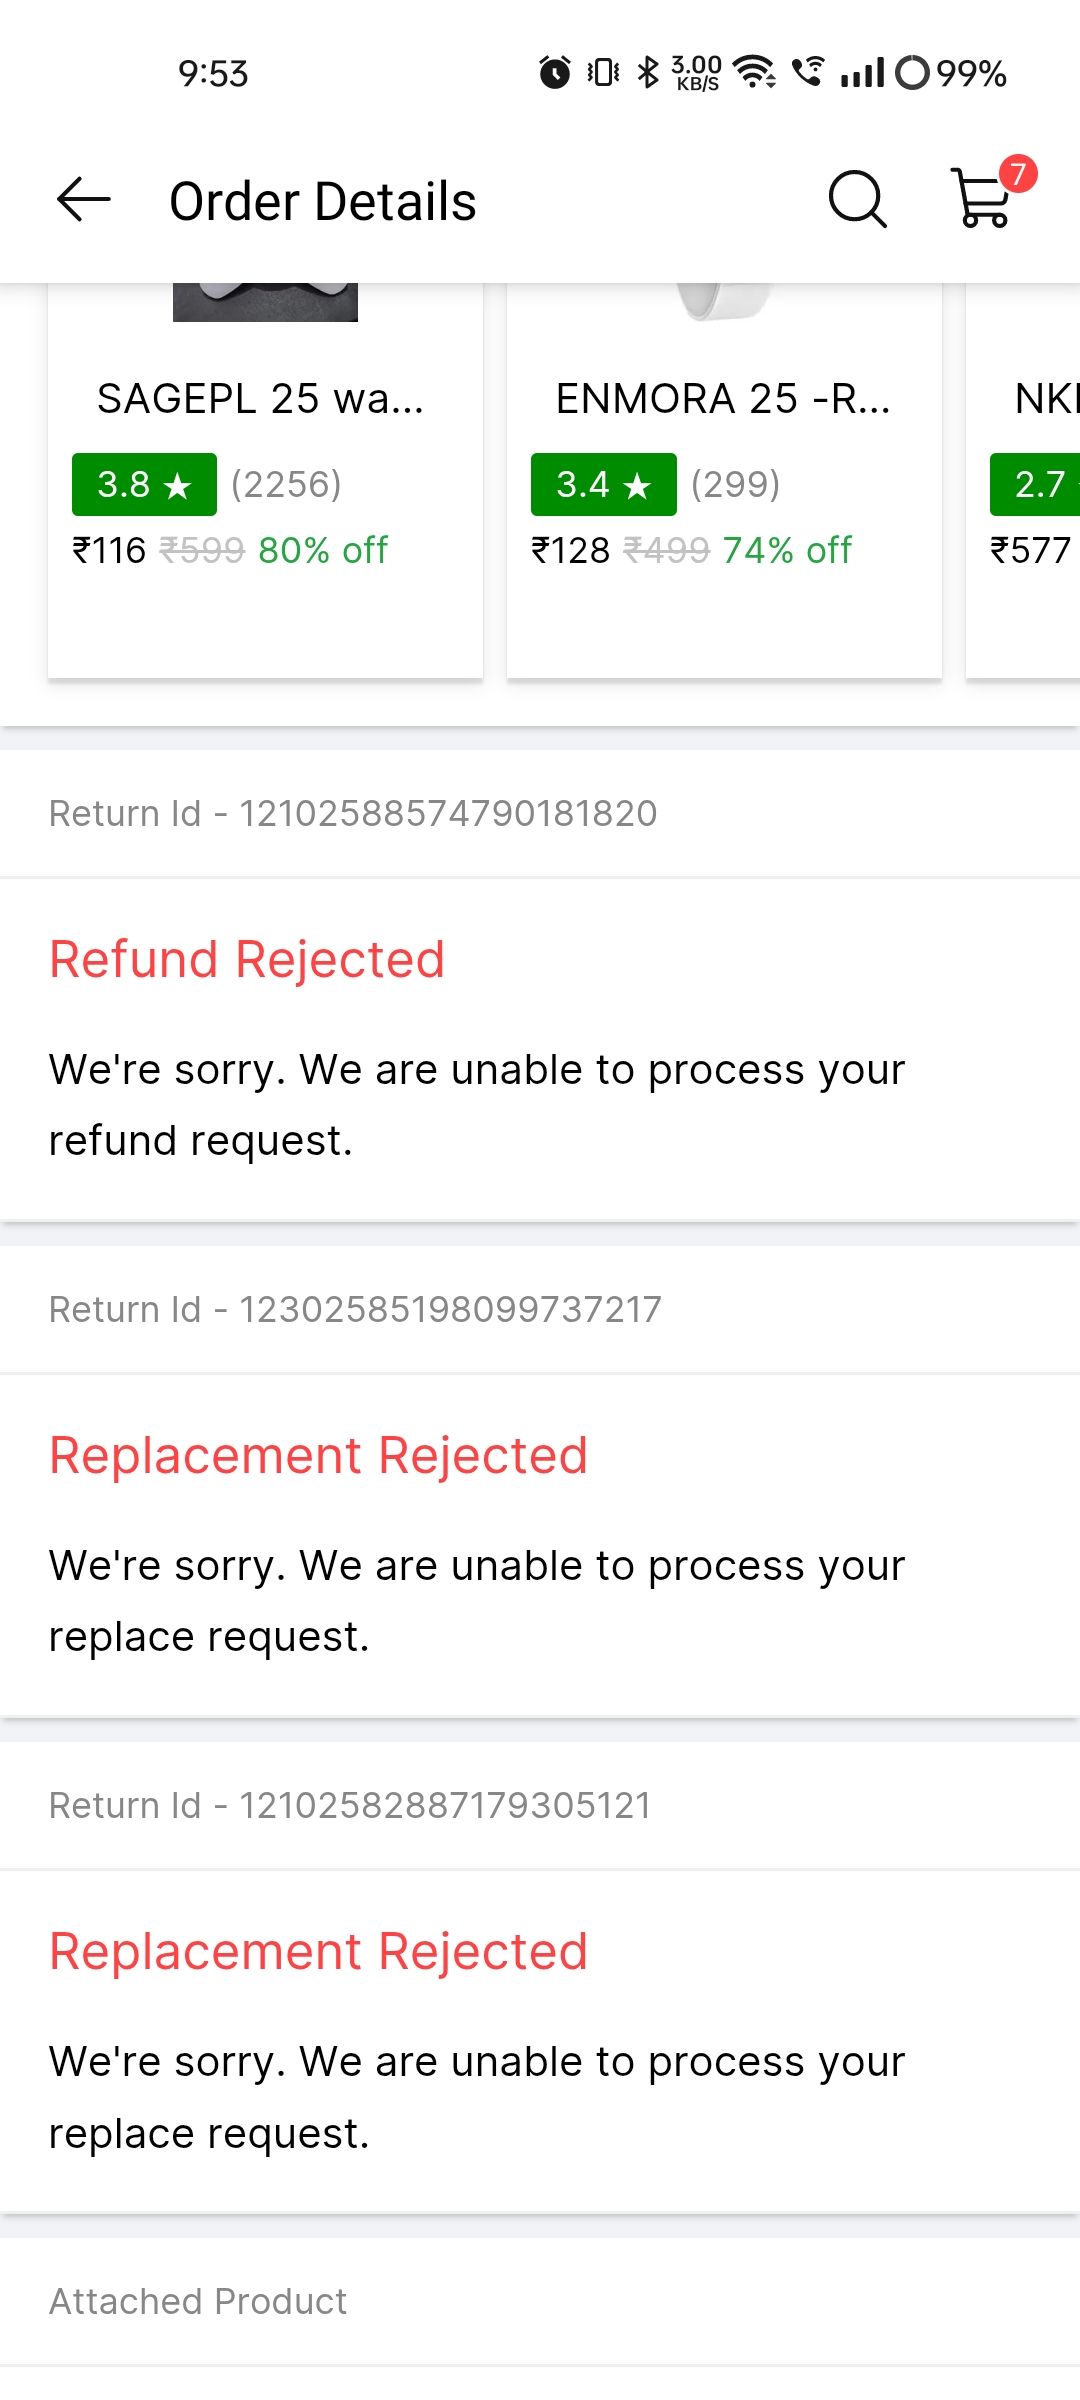
Task: Tap Return Id ending 737217
Action: point(355,1310)
